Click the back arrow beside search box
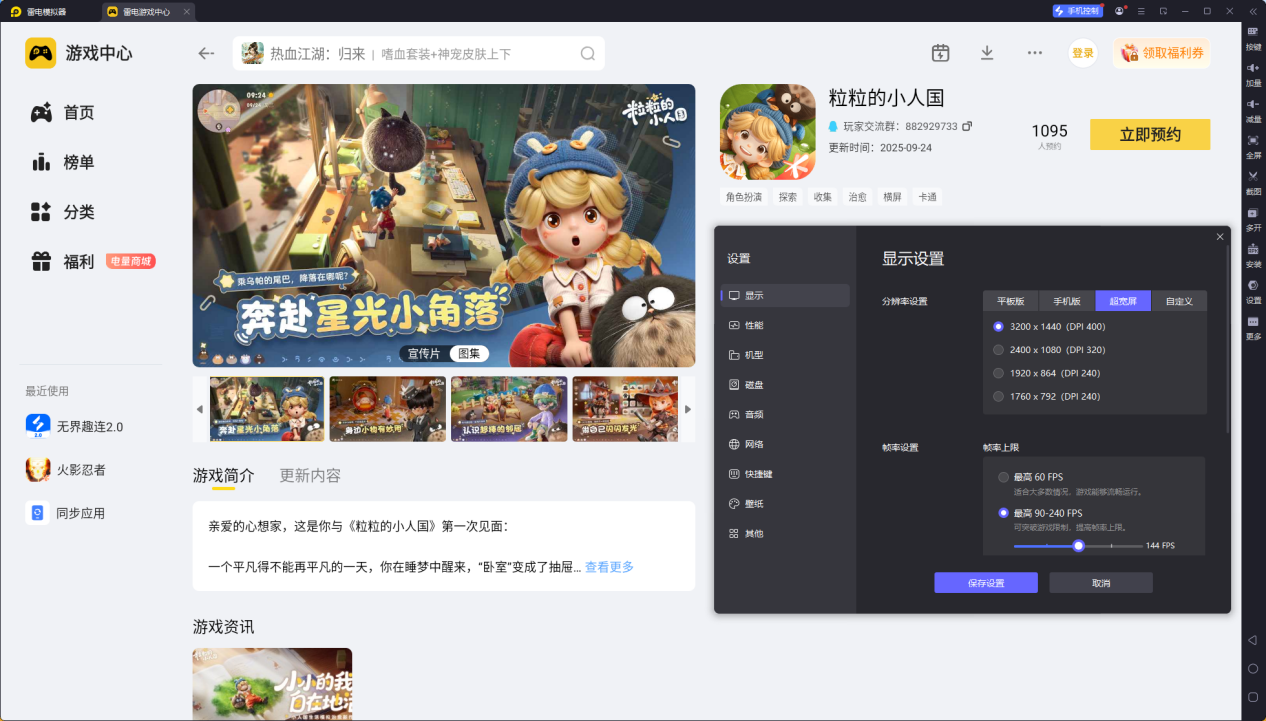This screenshot has height=721, width=1266. (206, 54)
